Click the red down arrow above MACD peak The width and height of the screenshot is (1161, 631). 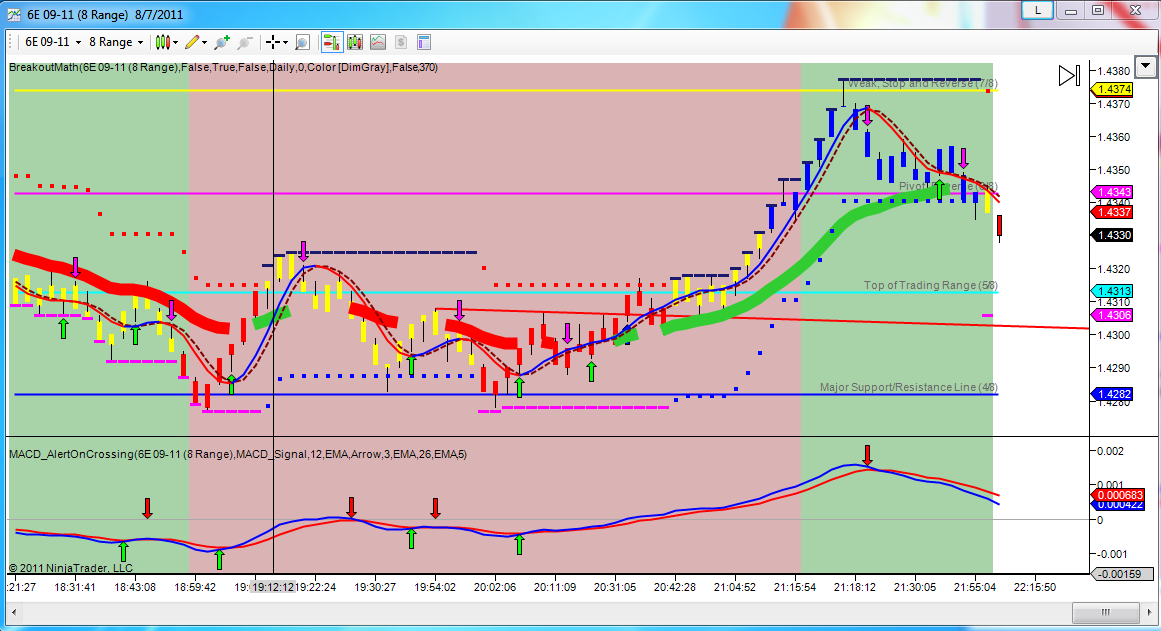click(x=868, y=455)
